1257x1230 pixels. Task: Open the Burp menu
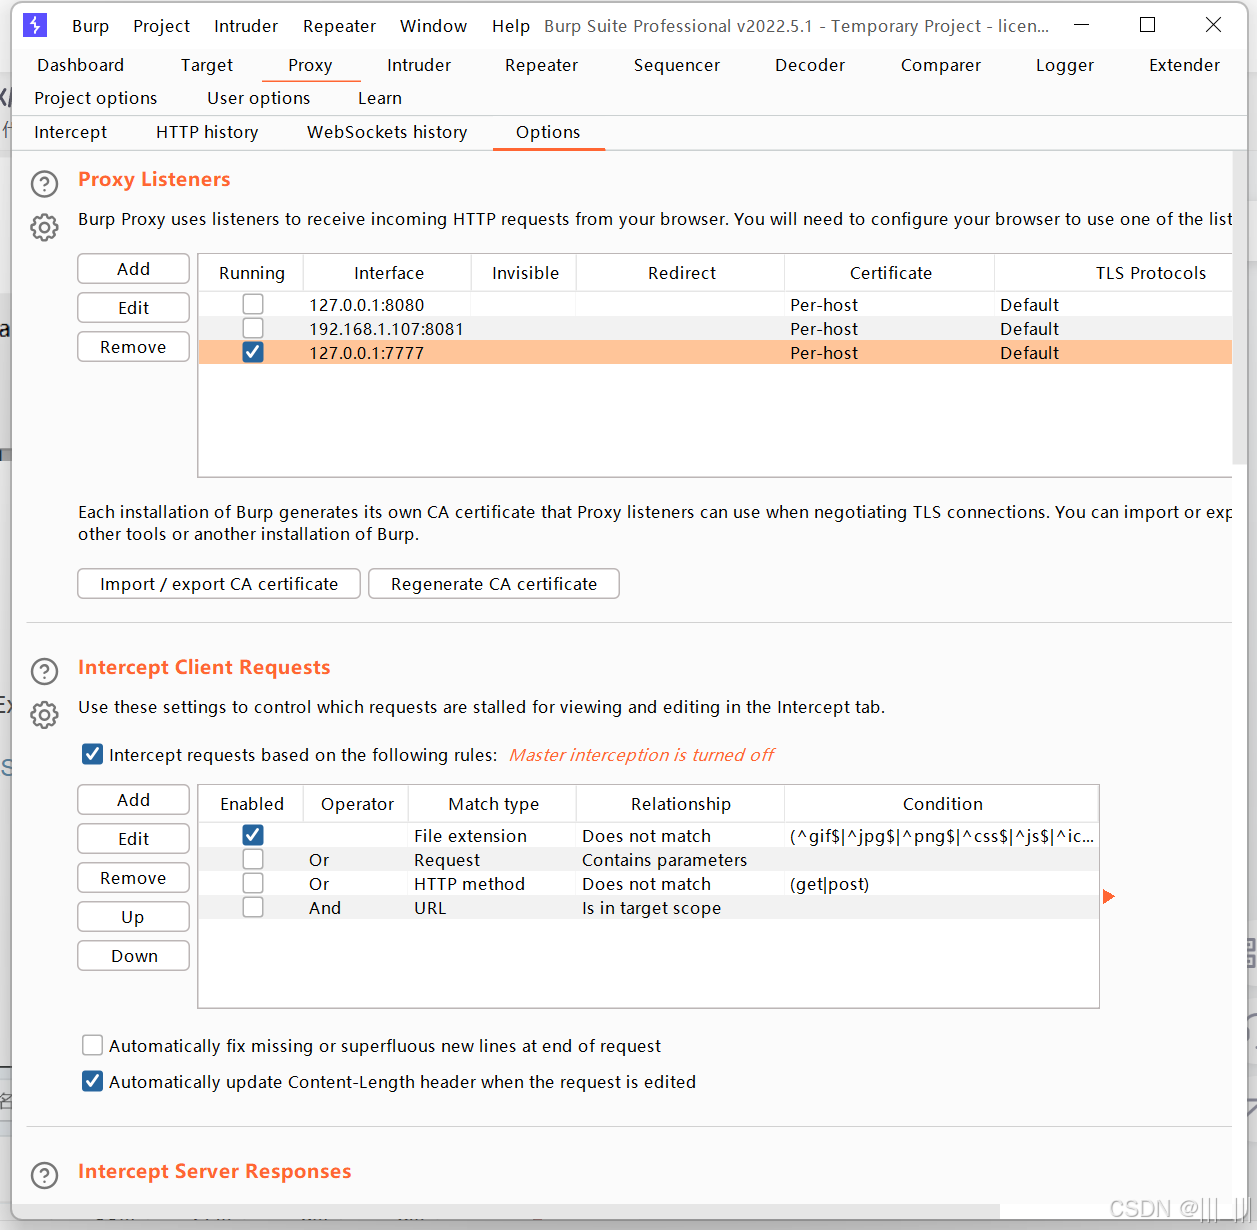[x=90, y=26]
